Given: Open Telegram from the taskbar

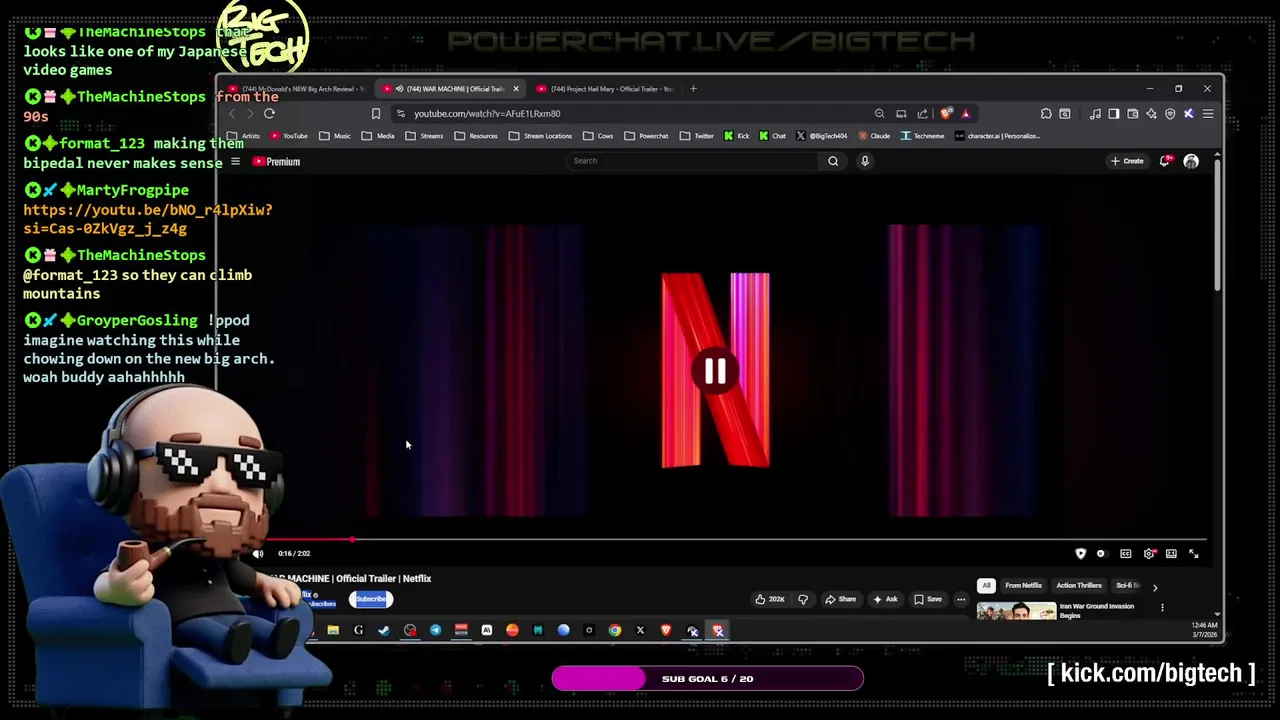Looking at the screenshot, I should point(436,630).
